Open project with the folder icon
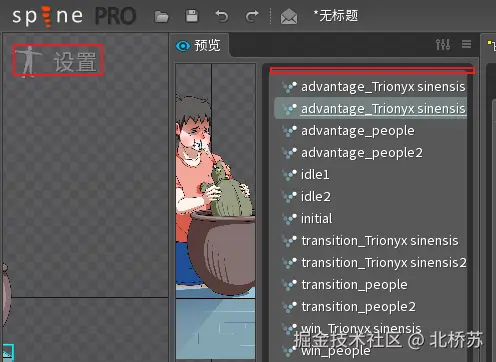 point(162,16)
